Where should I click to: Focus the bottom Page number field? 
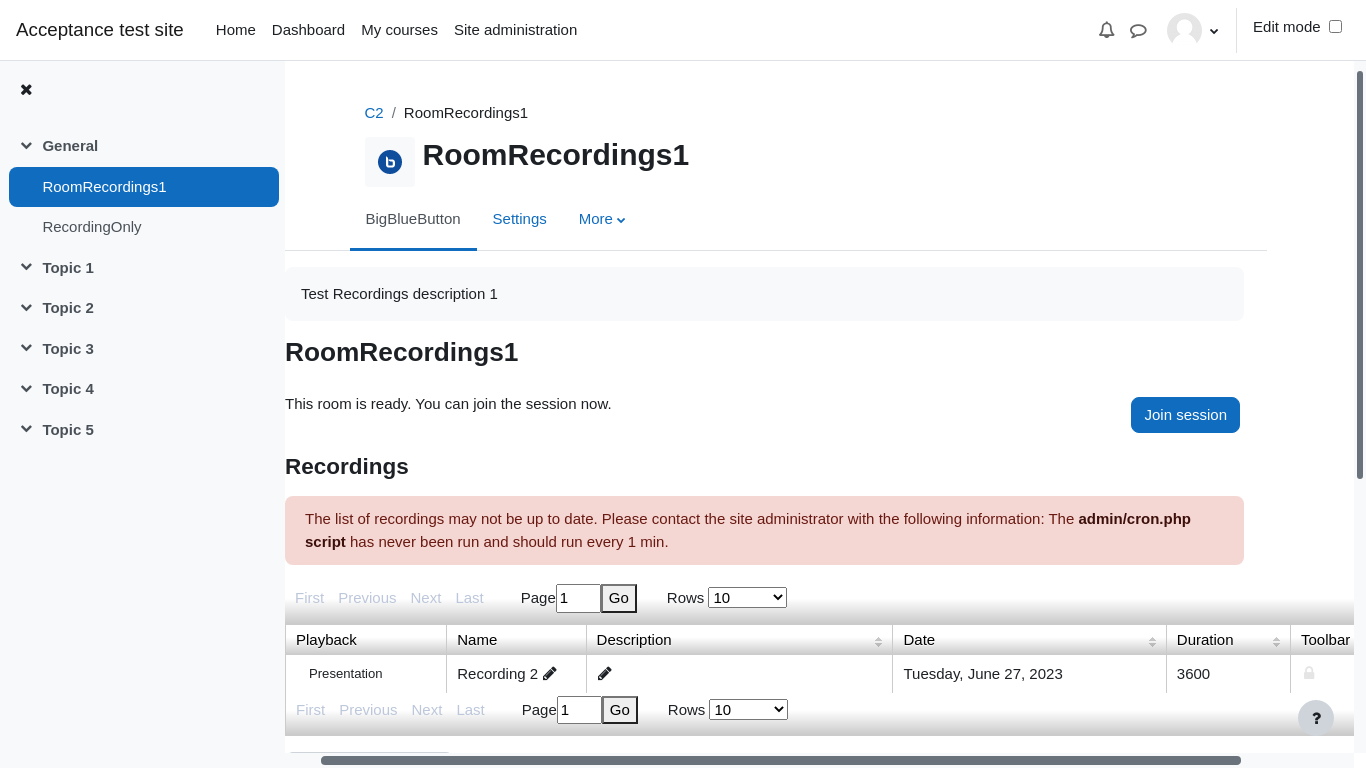pyautogui.click(x=579, y=710)
